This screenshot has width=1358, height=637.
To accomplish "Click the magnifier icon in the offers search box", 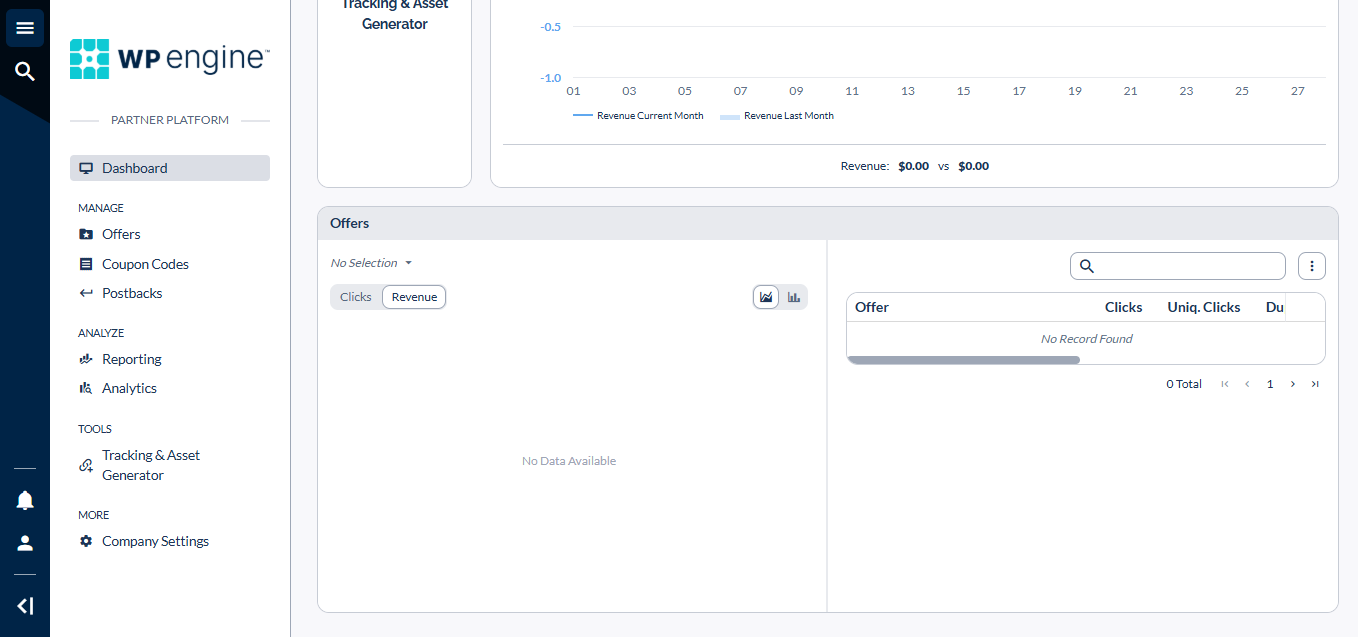I will click(1087, 266).
